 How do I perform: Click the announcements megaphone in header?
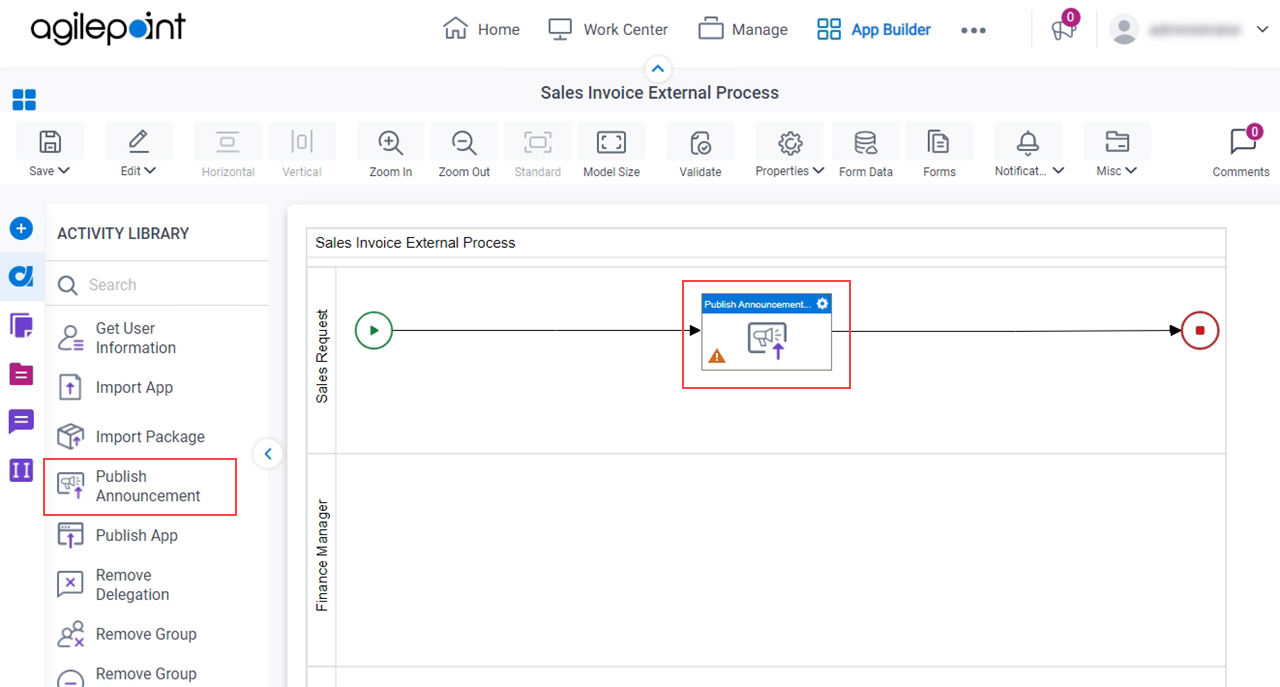pos(1062,30)
